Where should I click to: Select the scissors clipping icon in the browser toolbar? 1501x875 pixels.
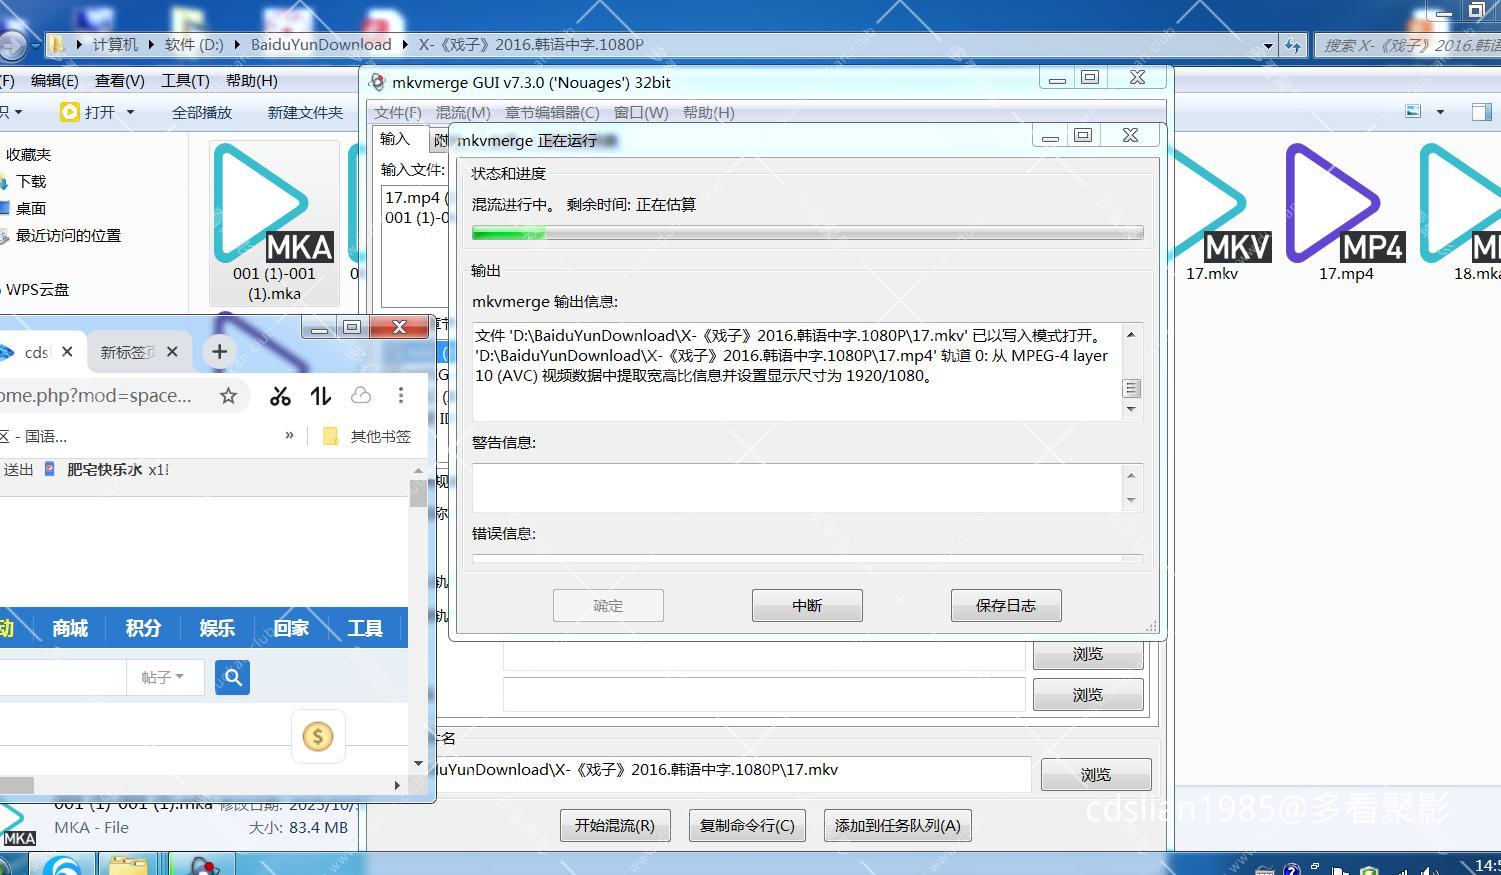click(x=280, y=395)
